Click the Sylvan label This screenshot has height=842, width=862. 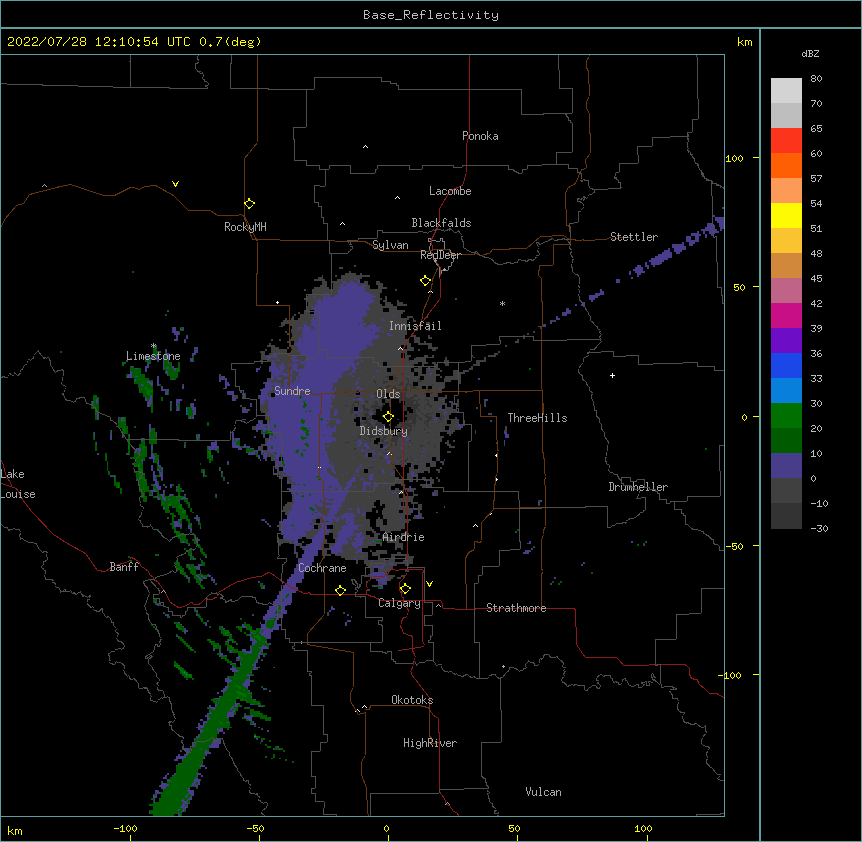(390, 245)
